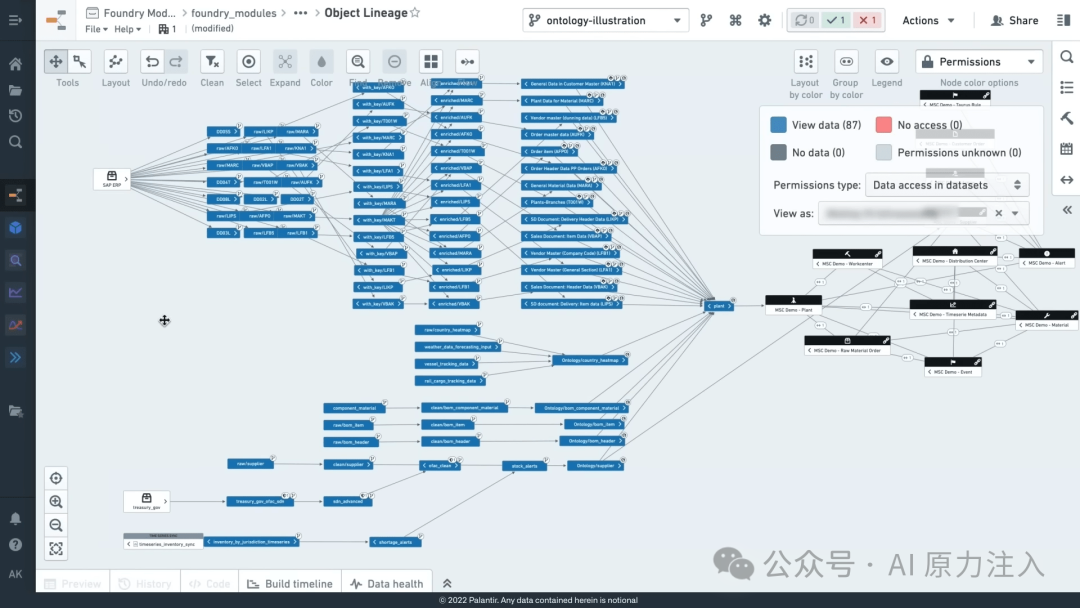Fit graph to screen
Viewport: 1080px width, 608px height.
point(56,549)
